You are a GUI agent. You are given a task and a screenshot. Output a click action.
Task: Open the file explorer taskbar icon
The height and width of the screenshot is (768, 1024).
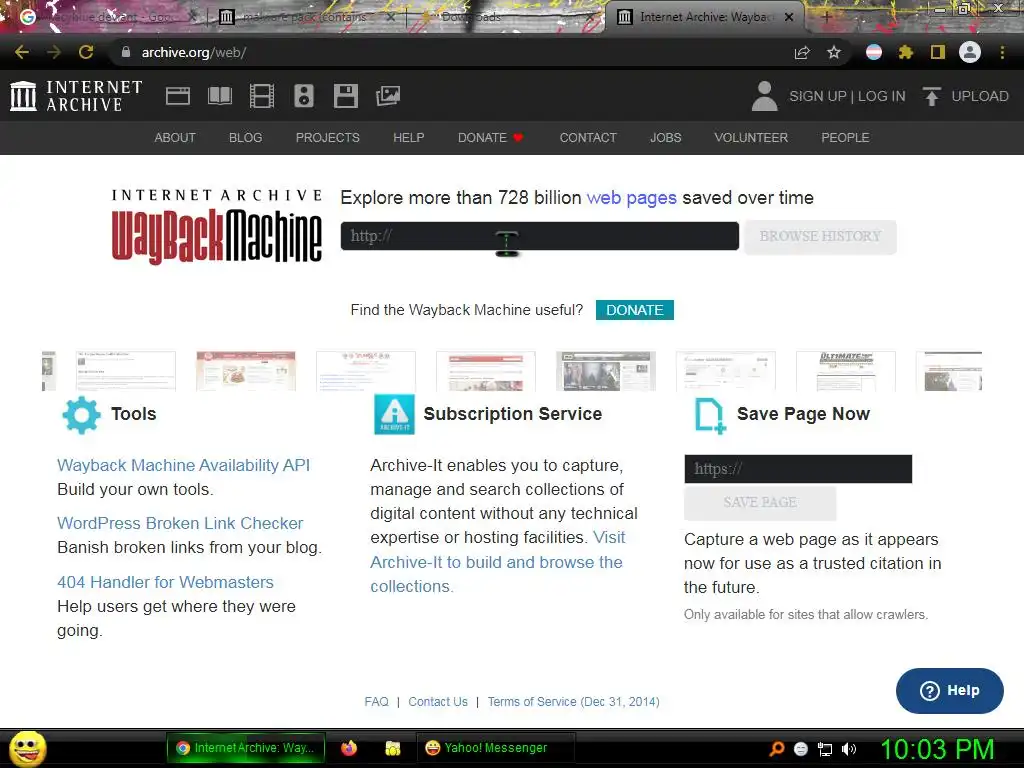pyautogui.click(x=392, y=748)
